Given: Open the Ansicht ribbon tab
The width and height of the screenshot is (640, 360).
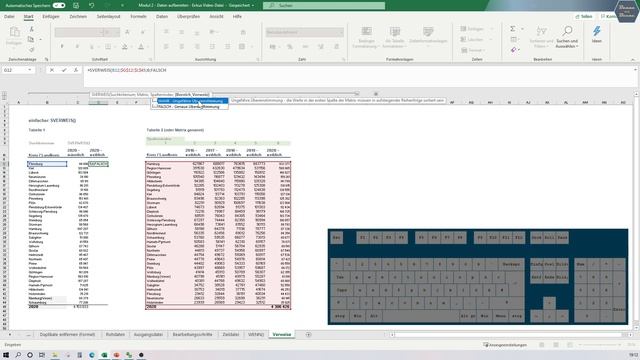Looking at the screenshot, I should point(216,16).
